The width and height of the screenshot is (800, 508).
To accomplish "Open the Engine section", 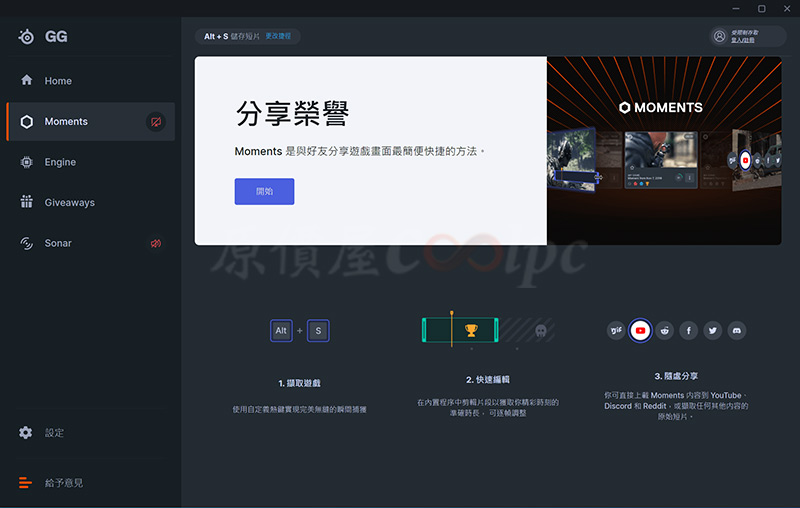I will (x=91, y=162).
